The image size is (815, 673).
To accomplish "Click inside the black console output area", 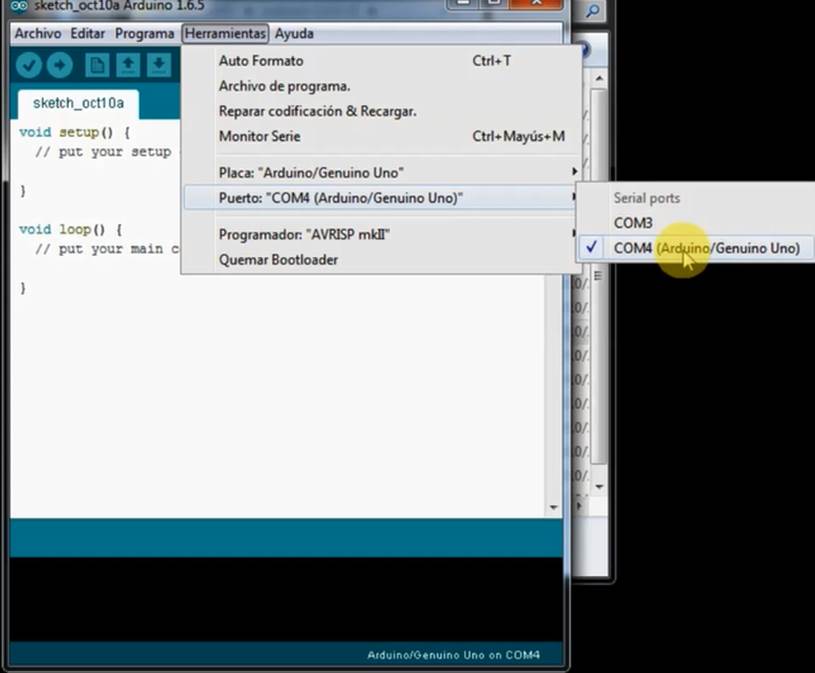I will point(286,599).
